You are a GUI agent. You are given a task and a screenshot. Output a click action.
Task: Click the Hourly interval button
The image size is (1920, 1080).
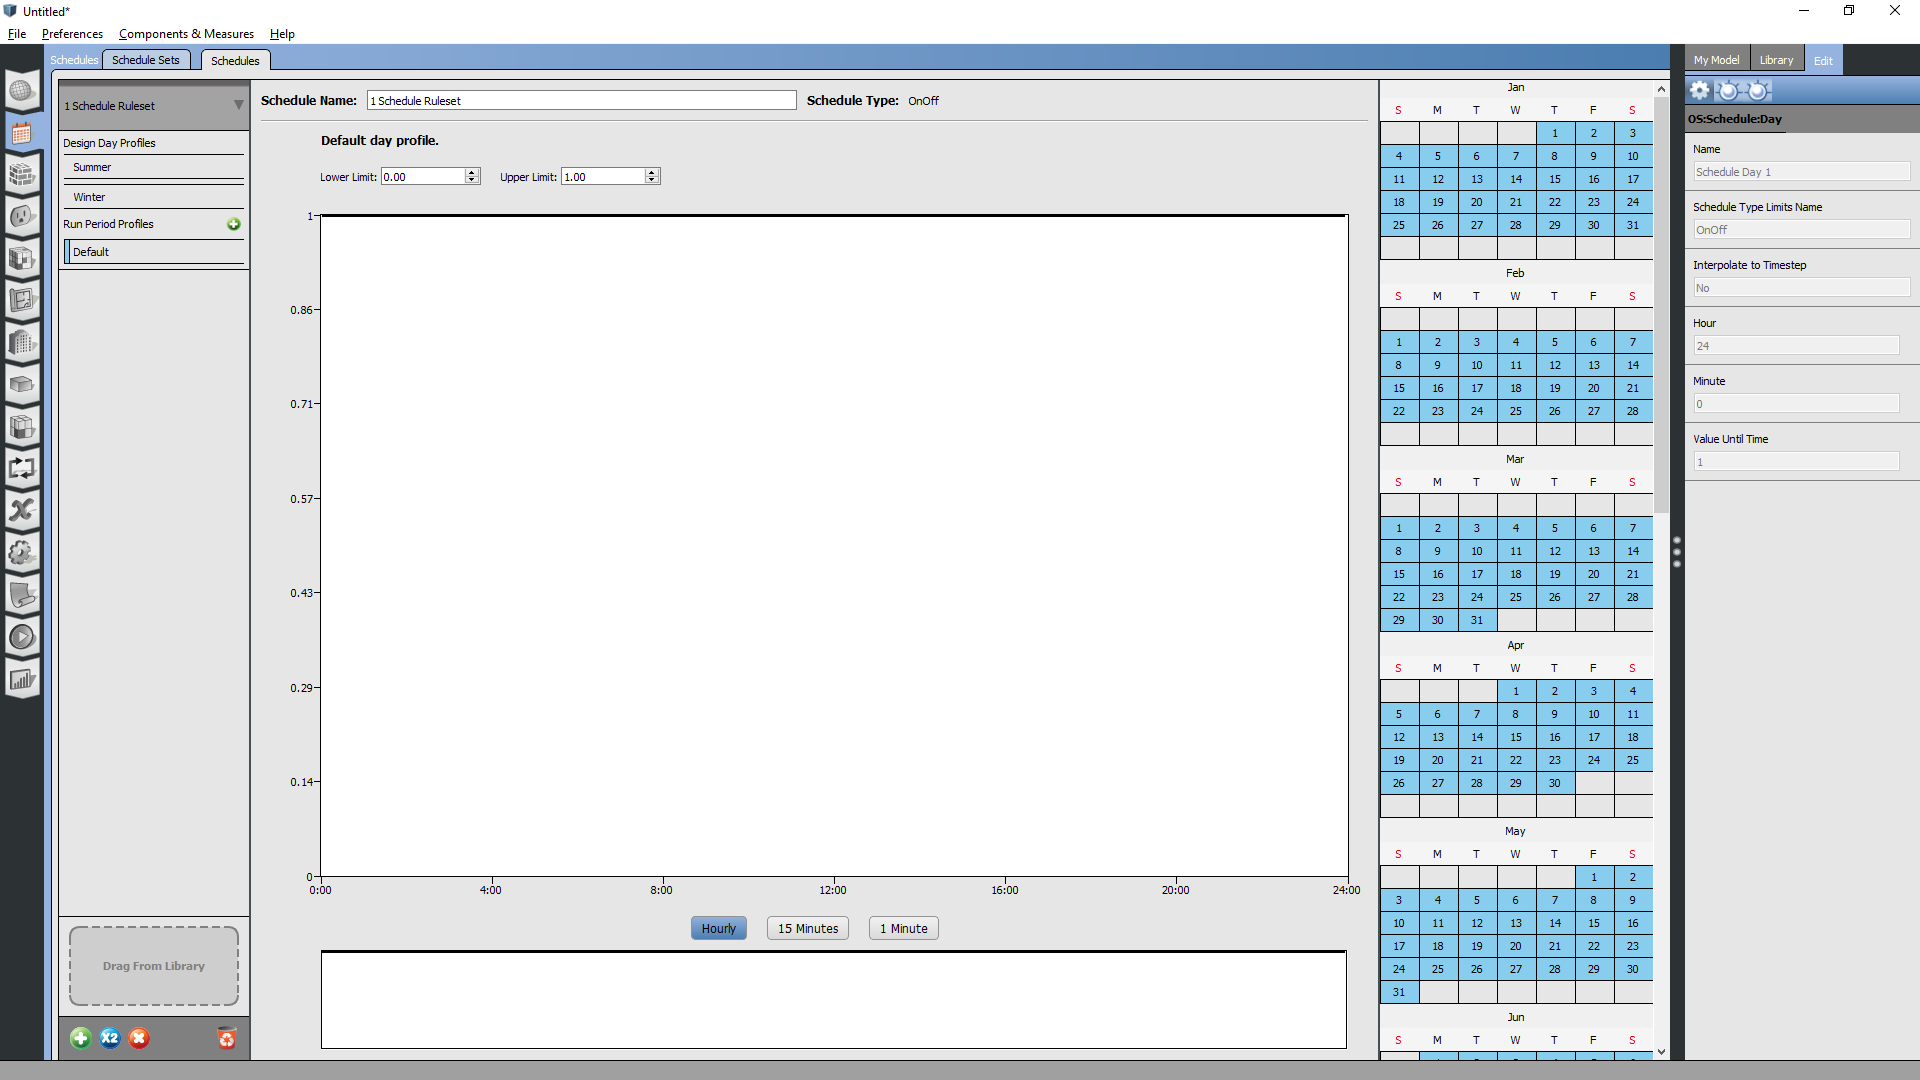718,928
